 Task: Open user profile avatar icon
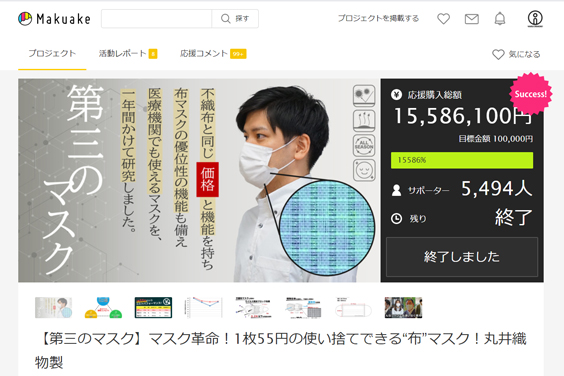(x=535, y=19)
